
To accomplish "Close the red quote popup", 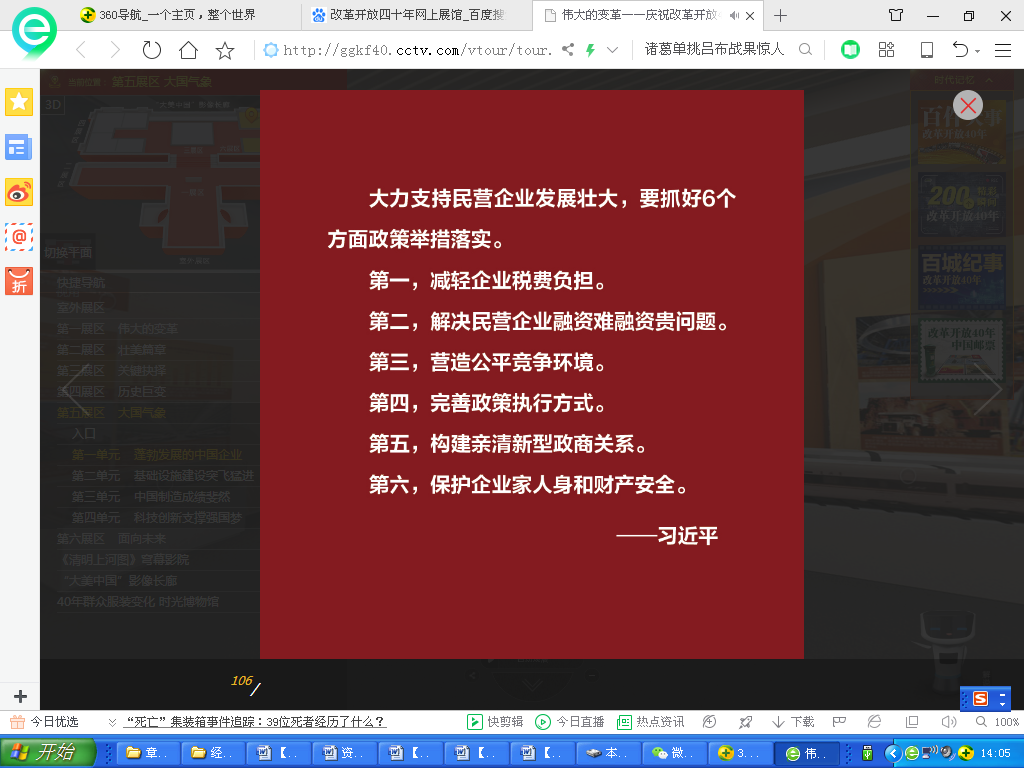I will pos(967,105).
